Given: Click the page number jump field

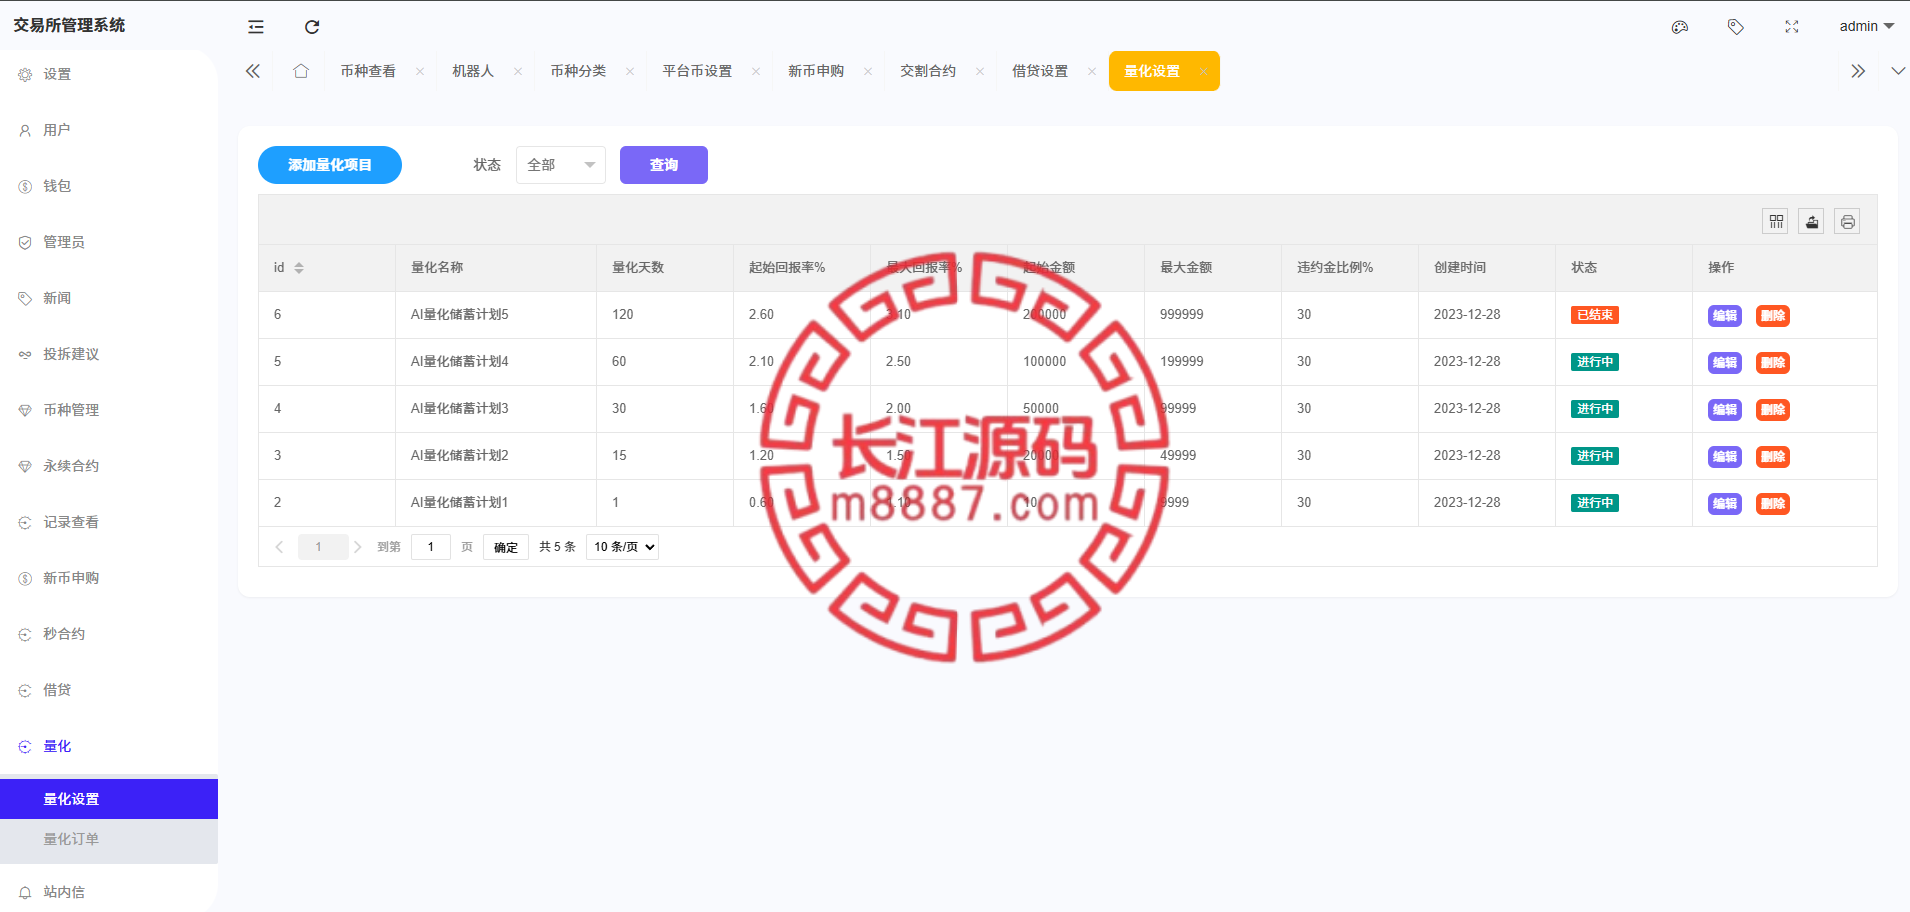Looking at the screenshot, I should tap(431, 547).
